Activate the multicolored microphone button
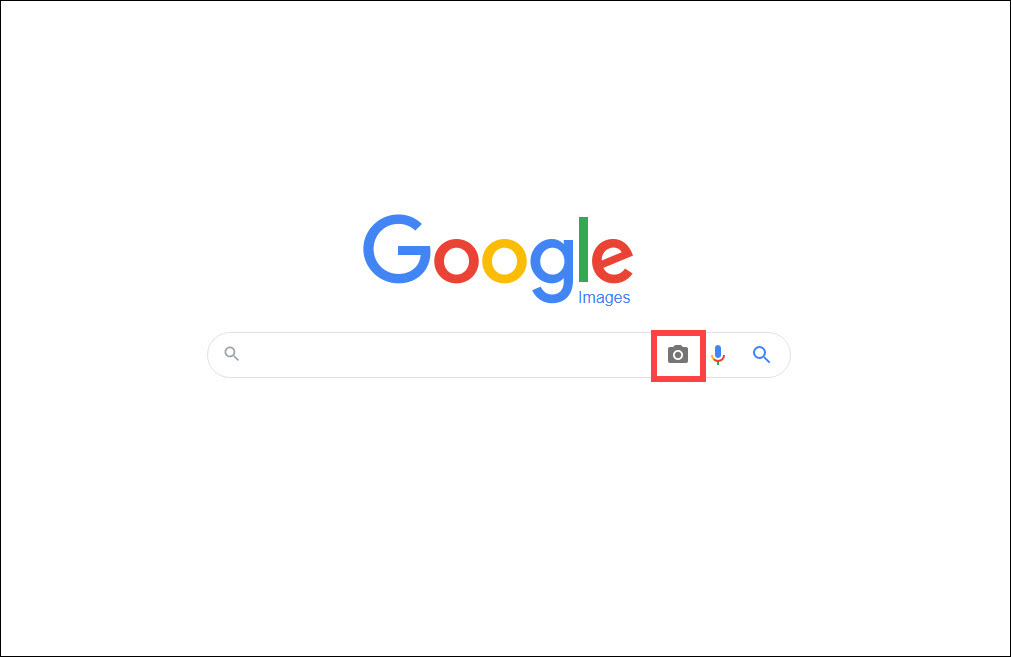 point(718,355)
